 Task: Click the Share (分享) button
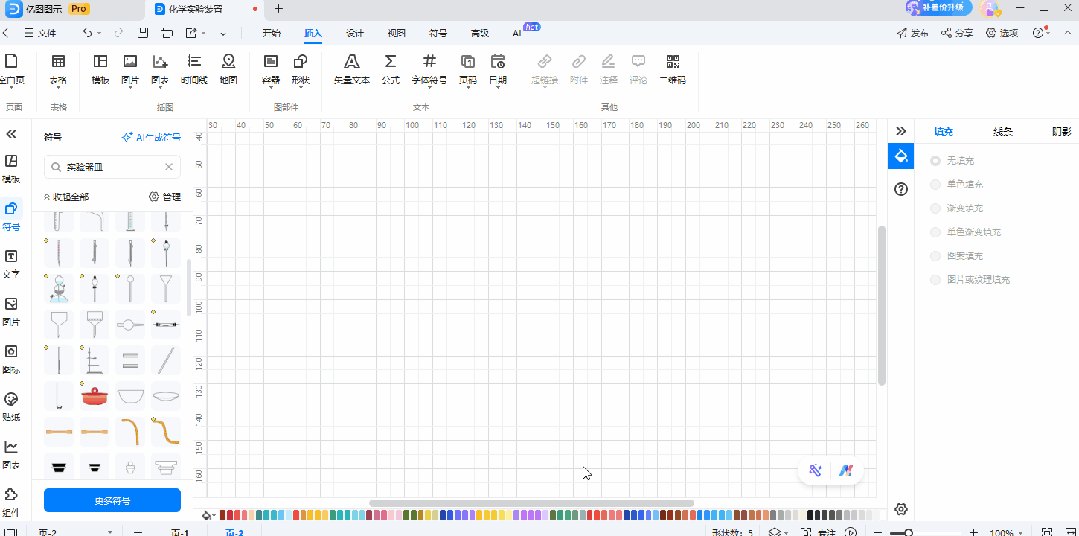957,33
